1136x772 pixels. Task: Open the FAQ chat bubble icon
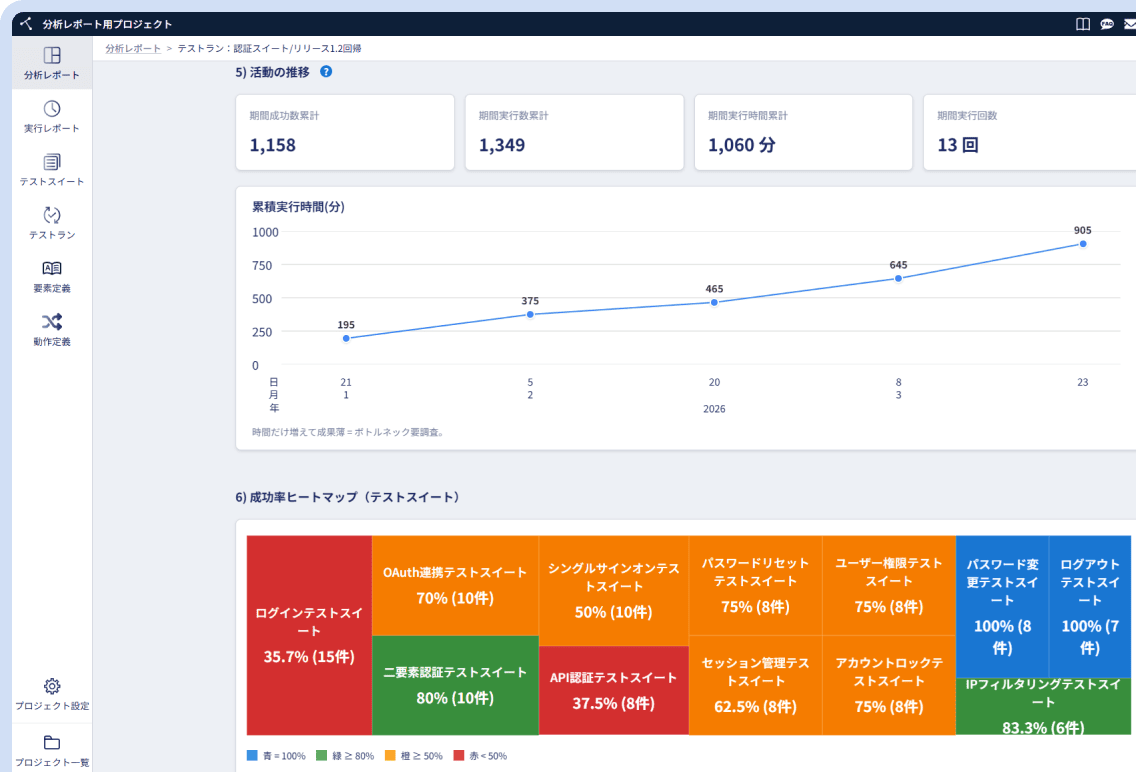coord(1107,24)
